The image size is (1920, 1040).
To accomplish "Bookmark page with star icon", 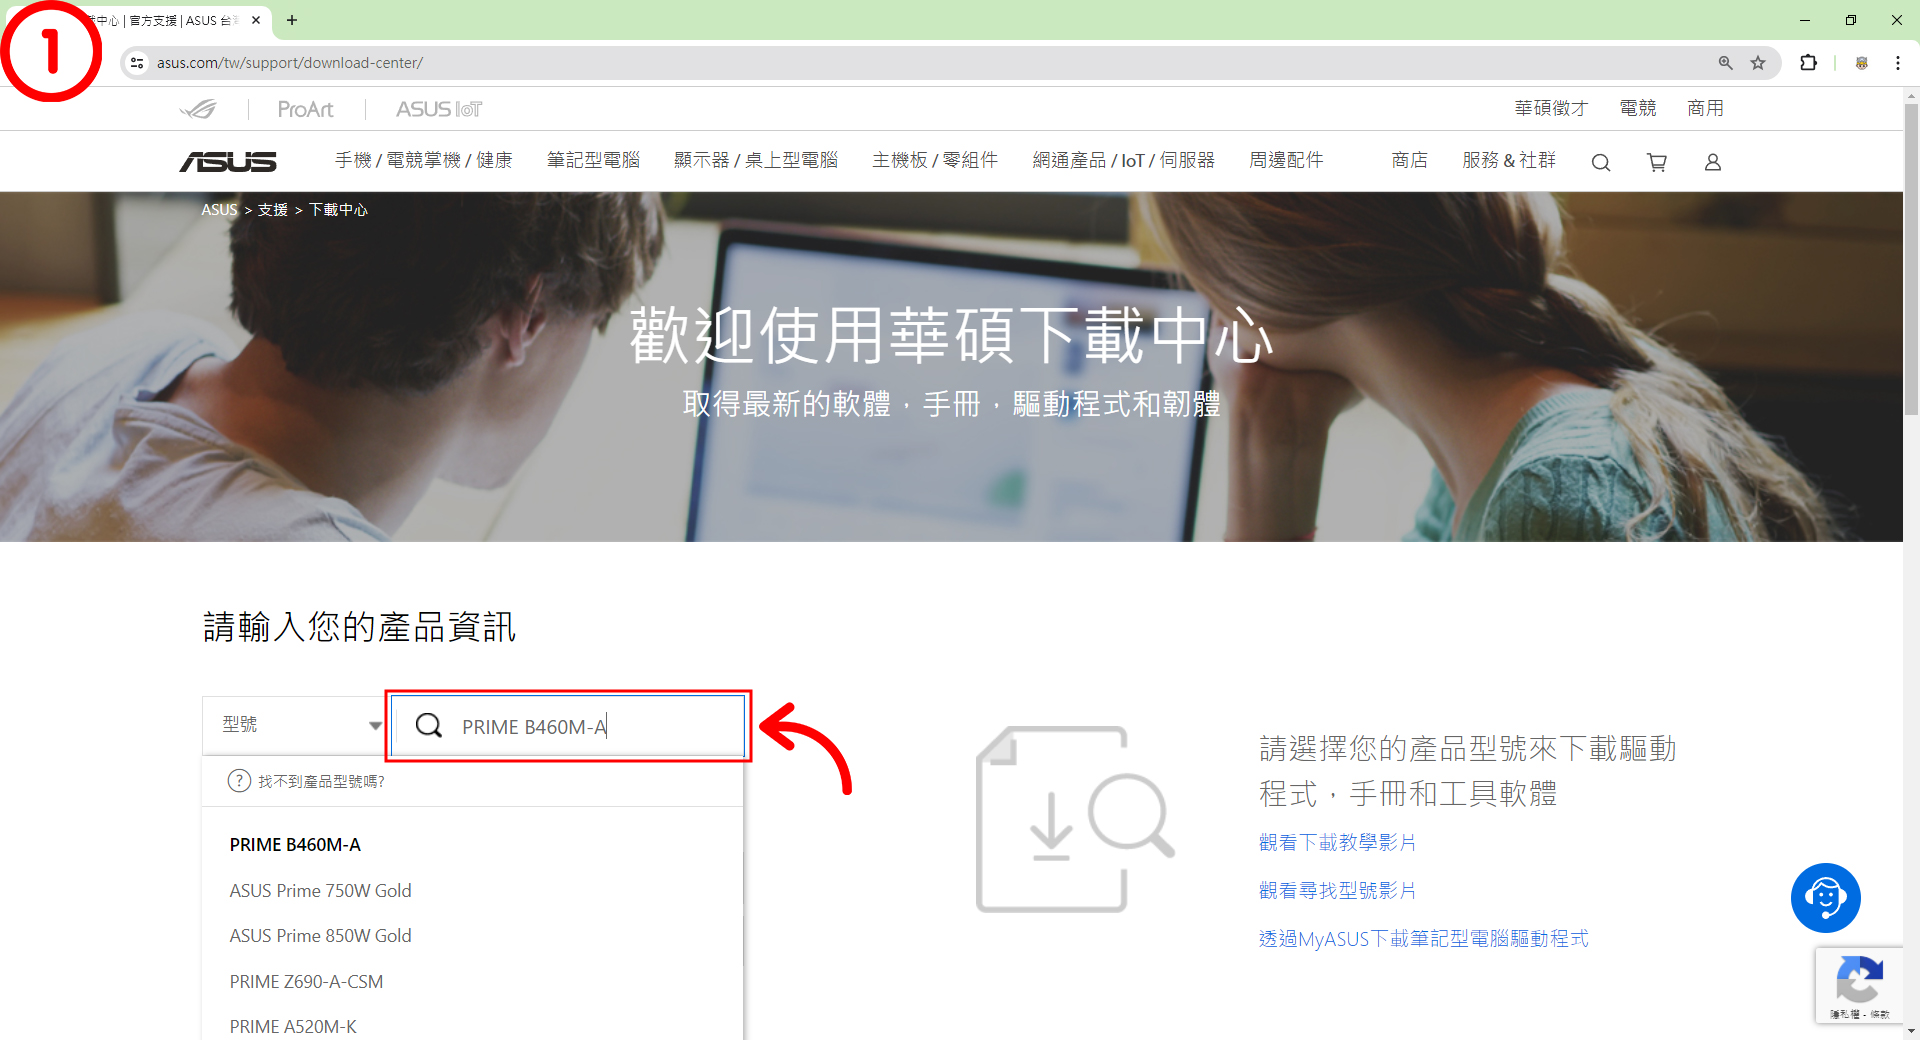I will (1758, 63).
